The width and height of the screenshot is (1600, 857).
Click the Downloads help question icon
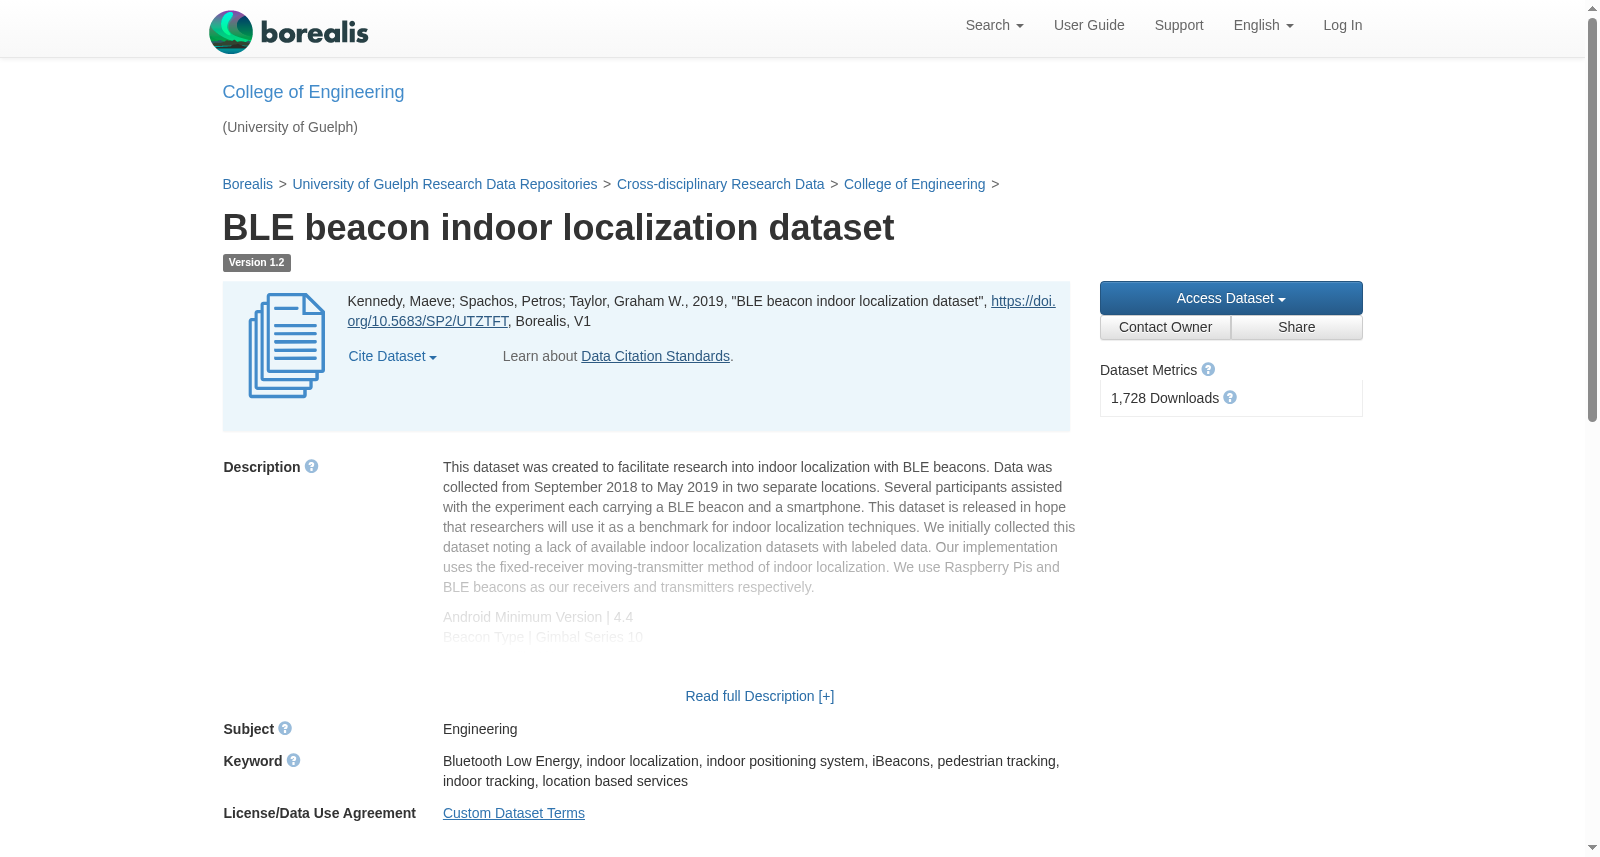coord(1230,398)
